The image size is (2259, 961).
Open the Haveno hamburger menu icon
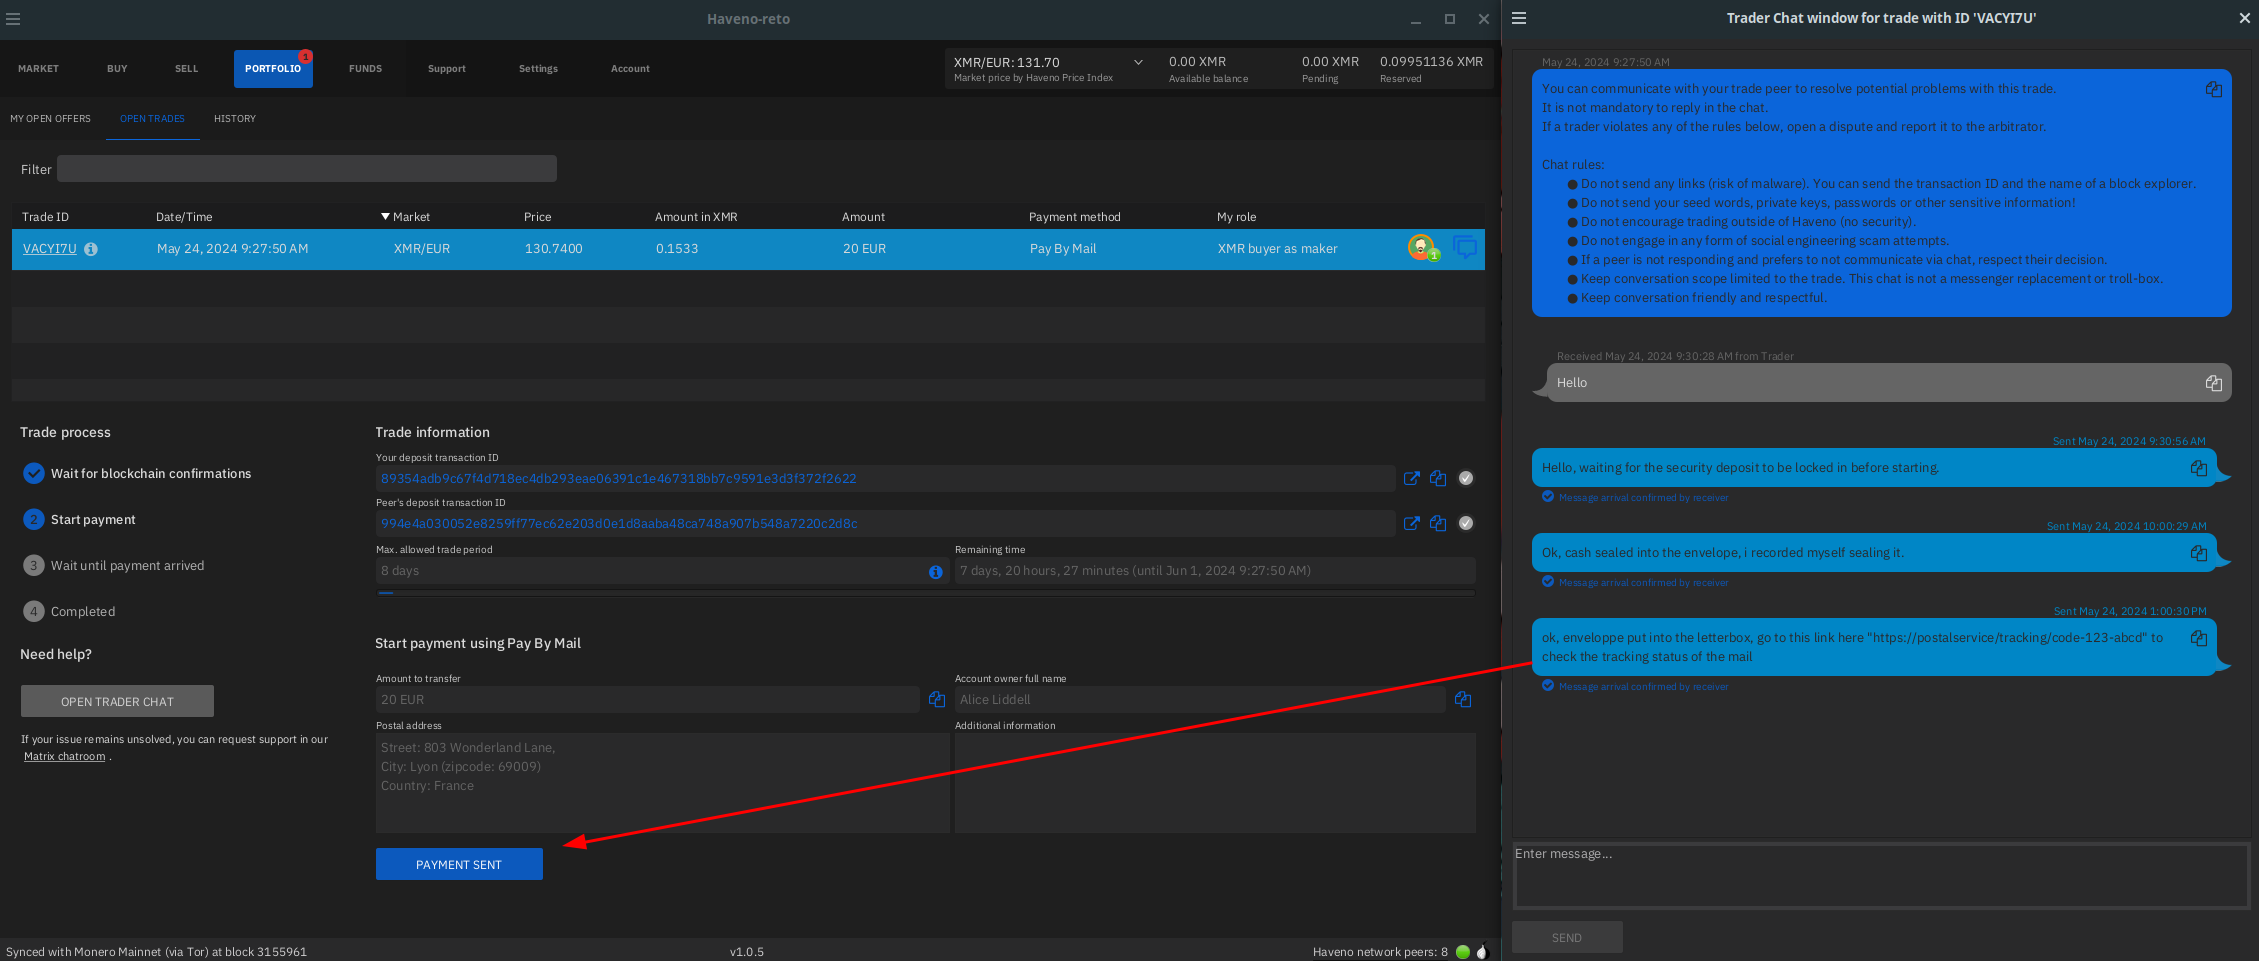click(13, 19)
